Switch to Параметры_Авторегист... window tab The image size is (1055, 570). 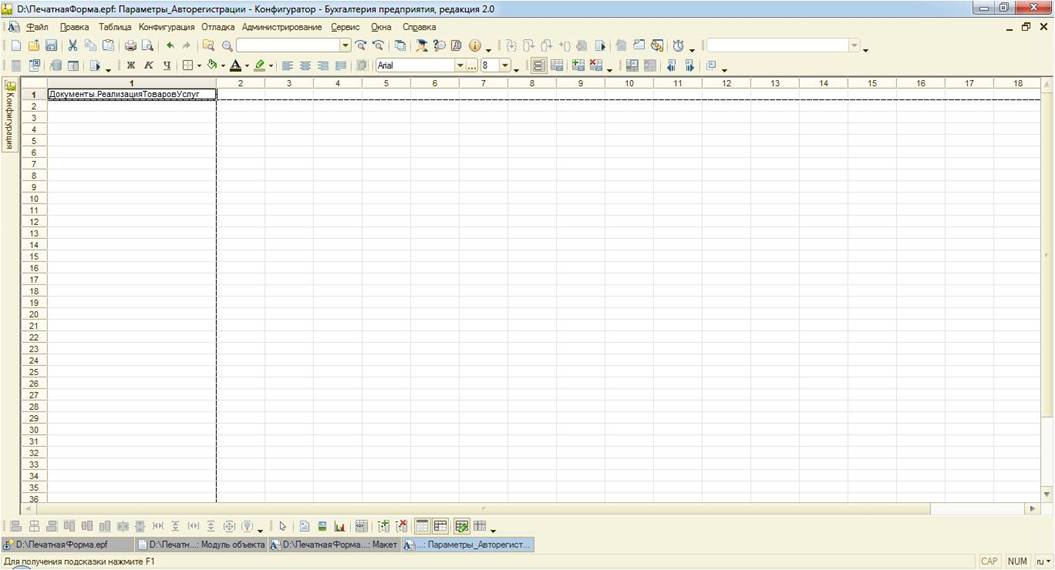[x=468, y=544]
